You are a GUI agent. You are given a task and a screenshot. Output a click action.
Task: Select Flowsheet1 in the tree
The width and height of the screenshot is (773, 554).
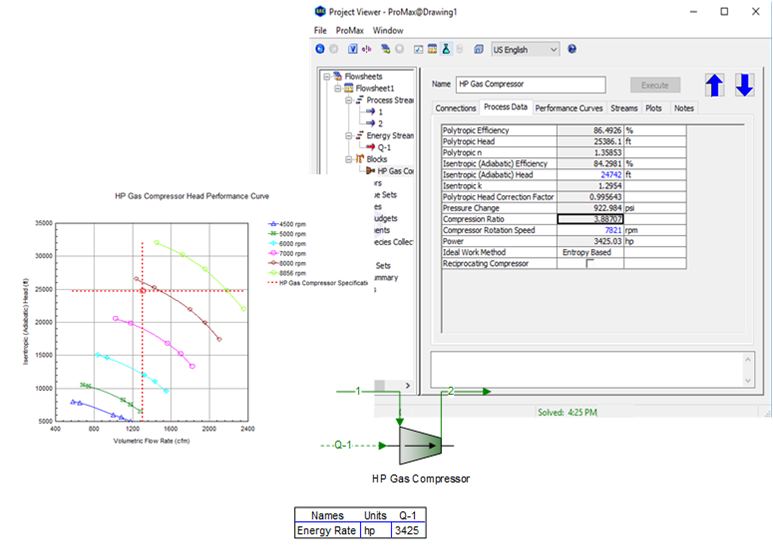click(375, 88)
